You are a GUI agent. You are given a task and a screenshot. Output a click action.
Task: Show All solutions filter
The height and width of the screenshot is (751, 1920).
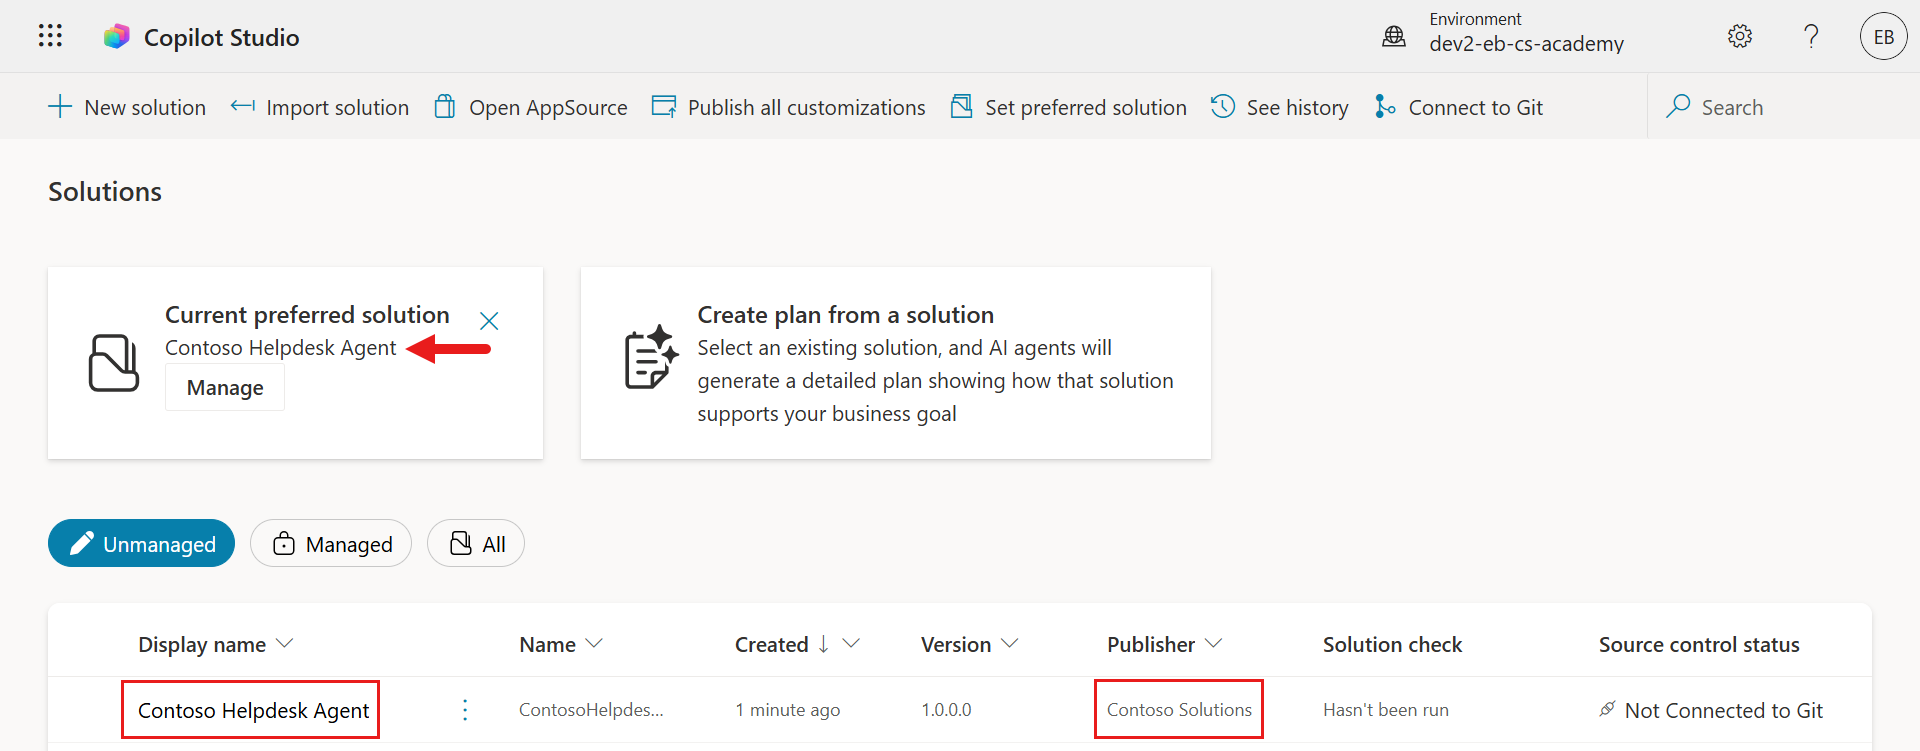click(476, 544)
